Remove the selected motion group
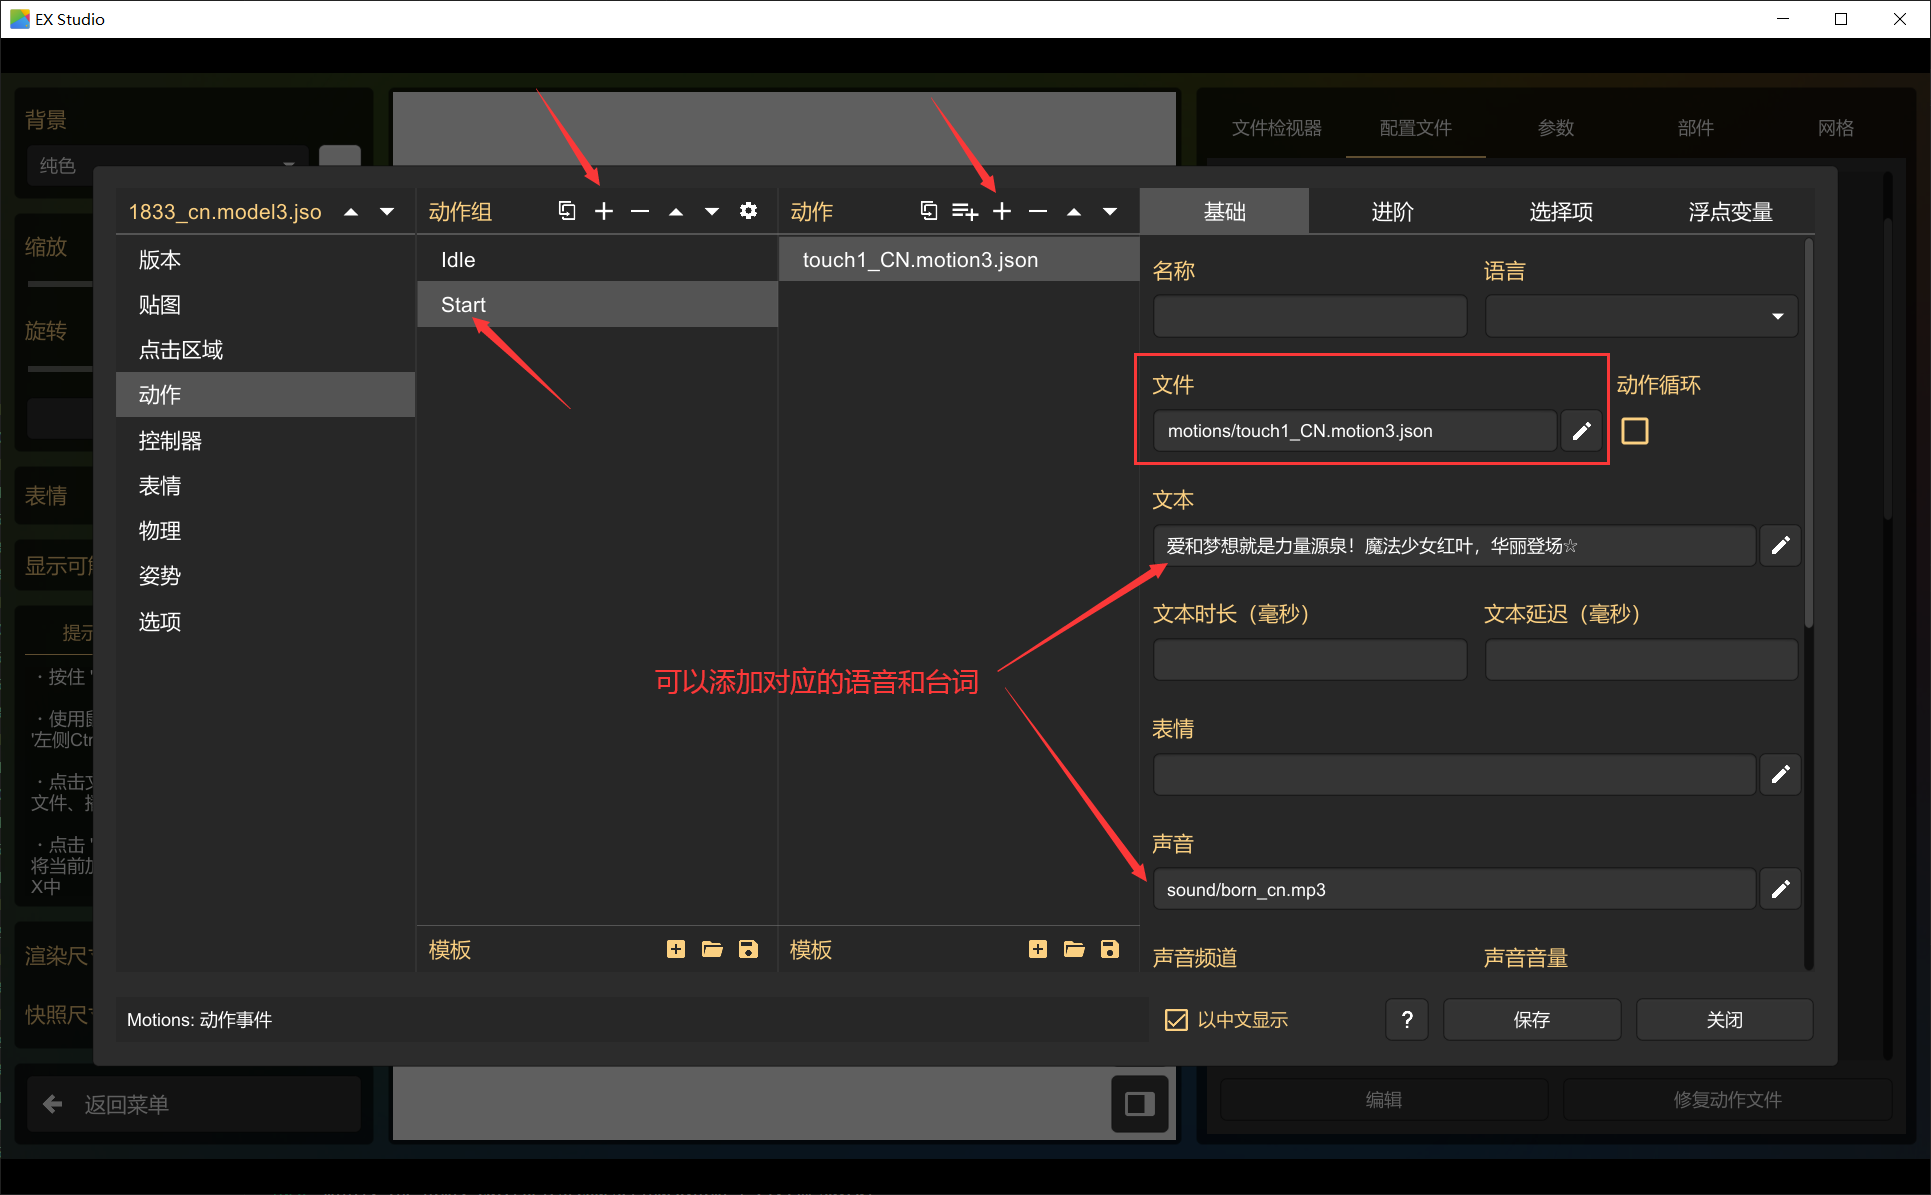Screen dimensions: 1931x1195 (x=640, y=211)
